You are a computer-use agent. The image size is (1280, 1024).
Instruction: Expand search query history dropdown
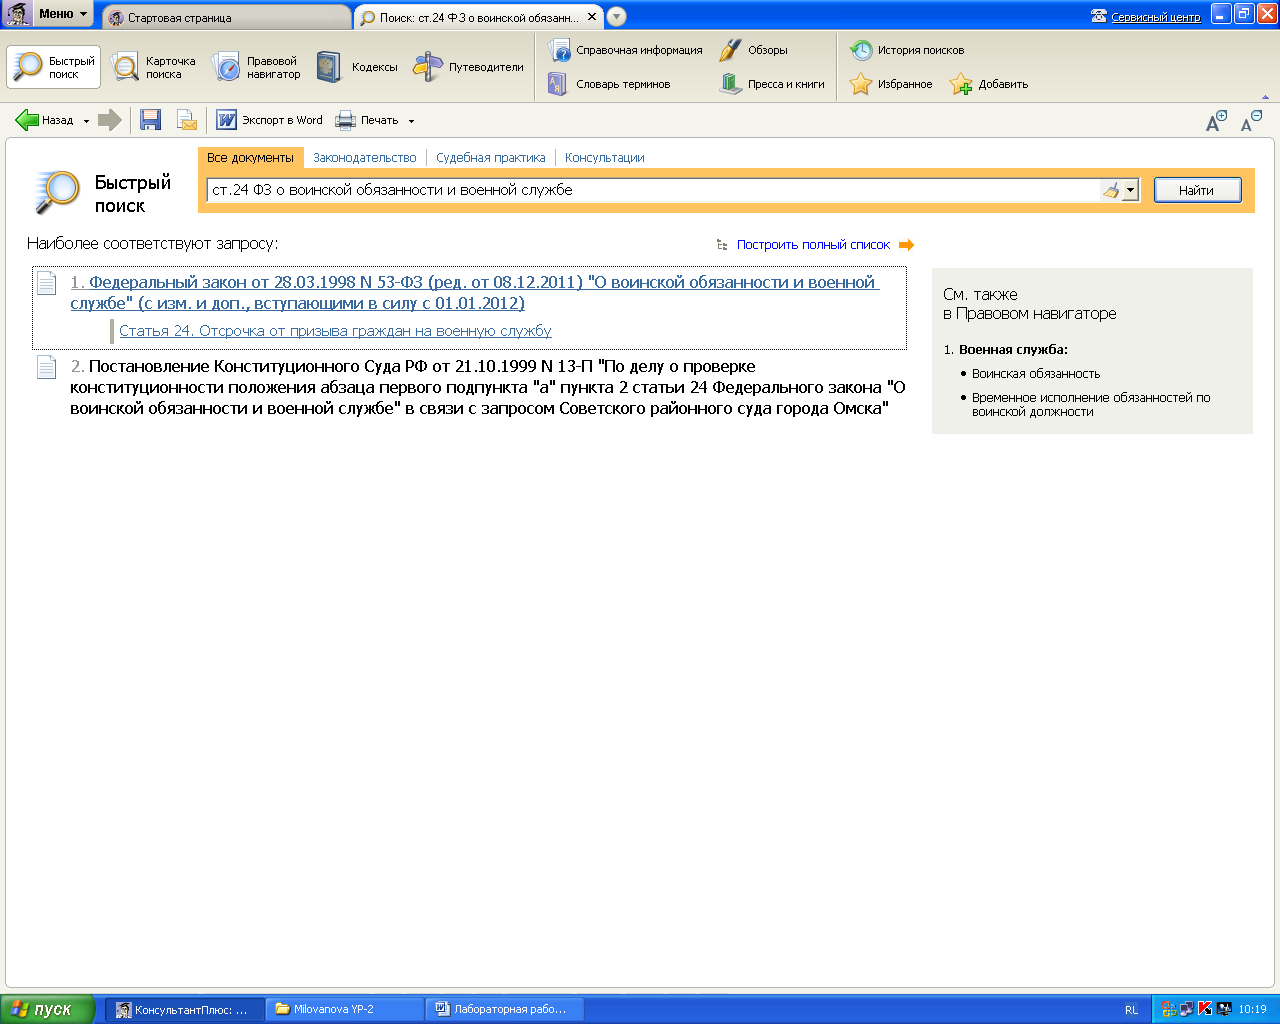click(1131, 190)
